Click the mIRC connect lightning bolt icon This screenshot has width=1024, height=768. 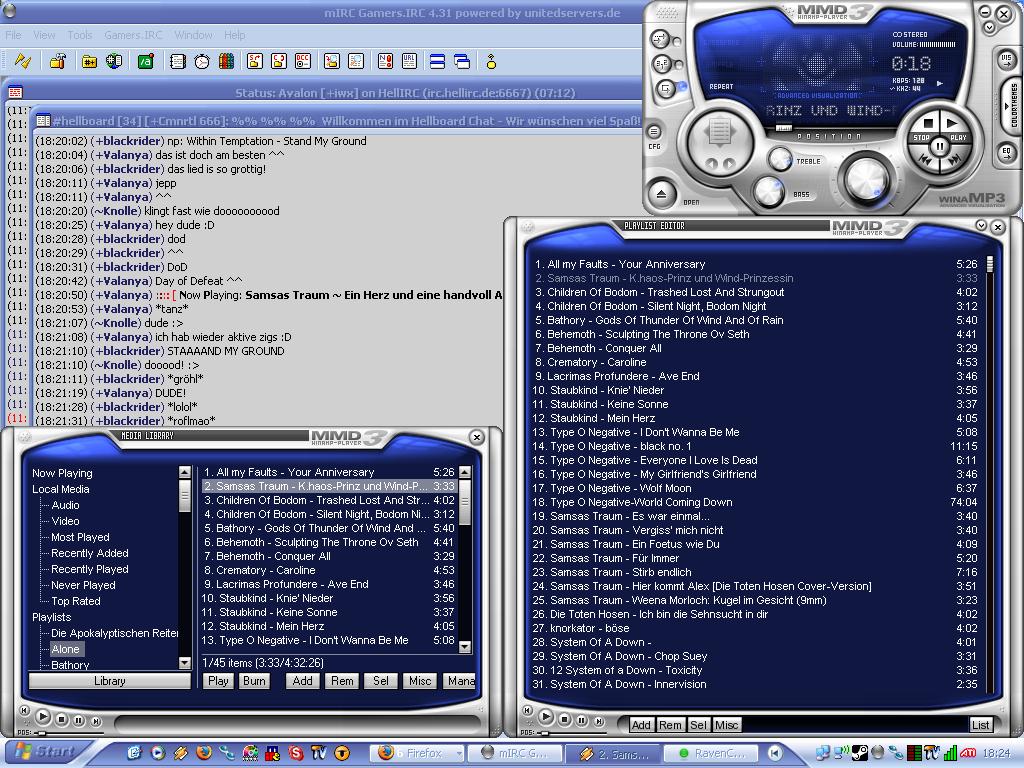(22, 61)
